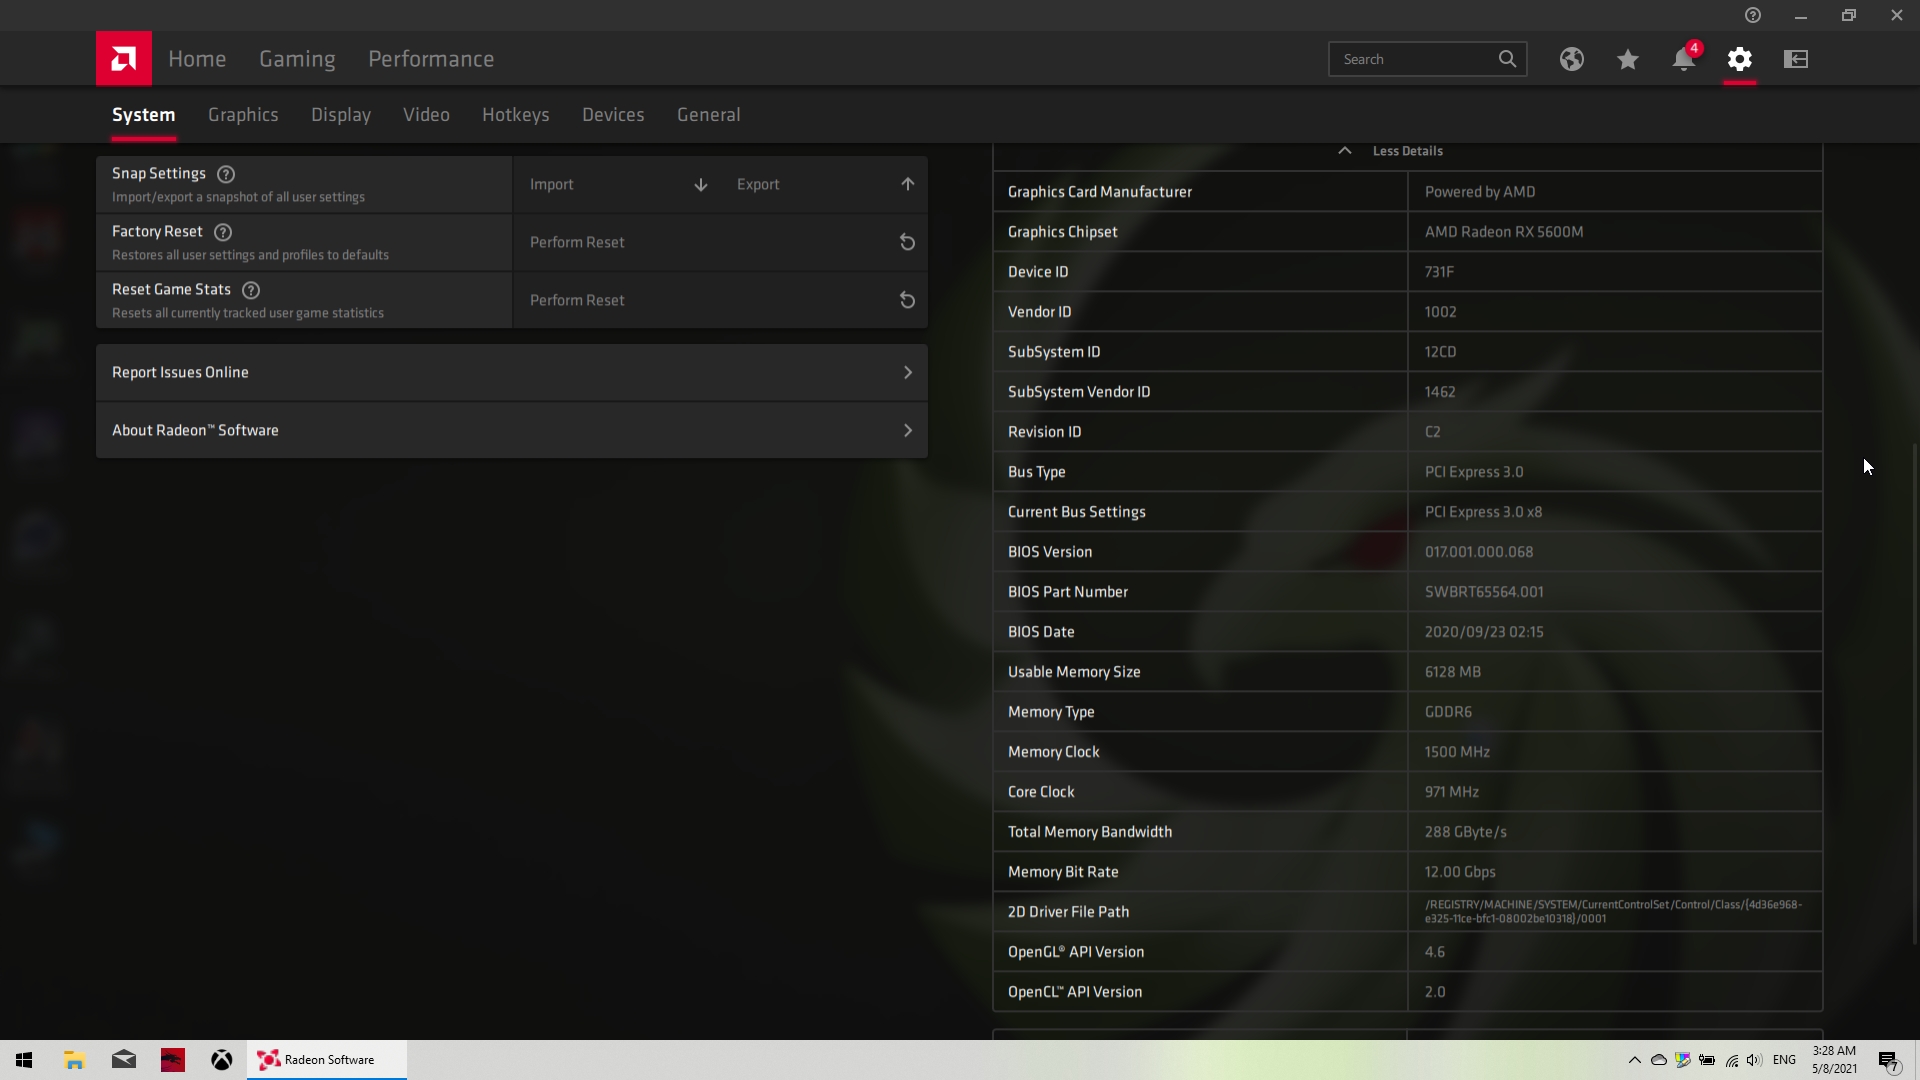Click the settings gear icon
Image resolution: width=1920 pixels, height=1080 pixels.
tap(1739, 59)
